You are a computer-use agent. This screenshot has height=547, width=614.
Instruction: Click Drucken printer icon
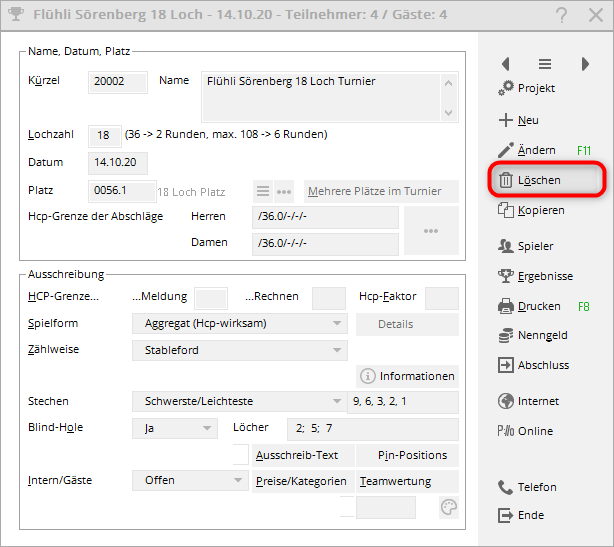click(x=506, y=306)
